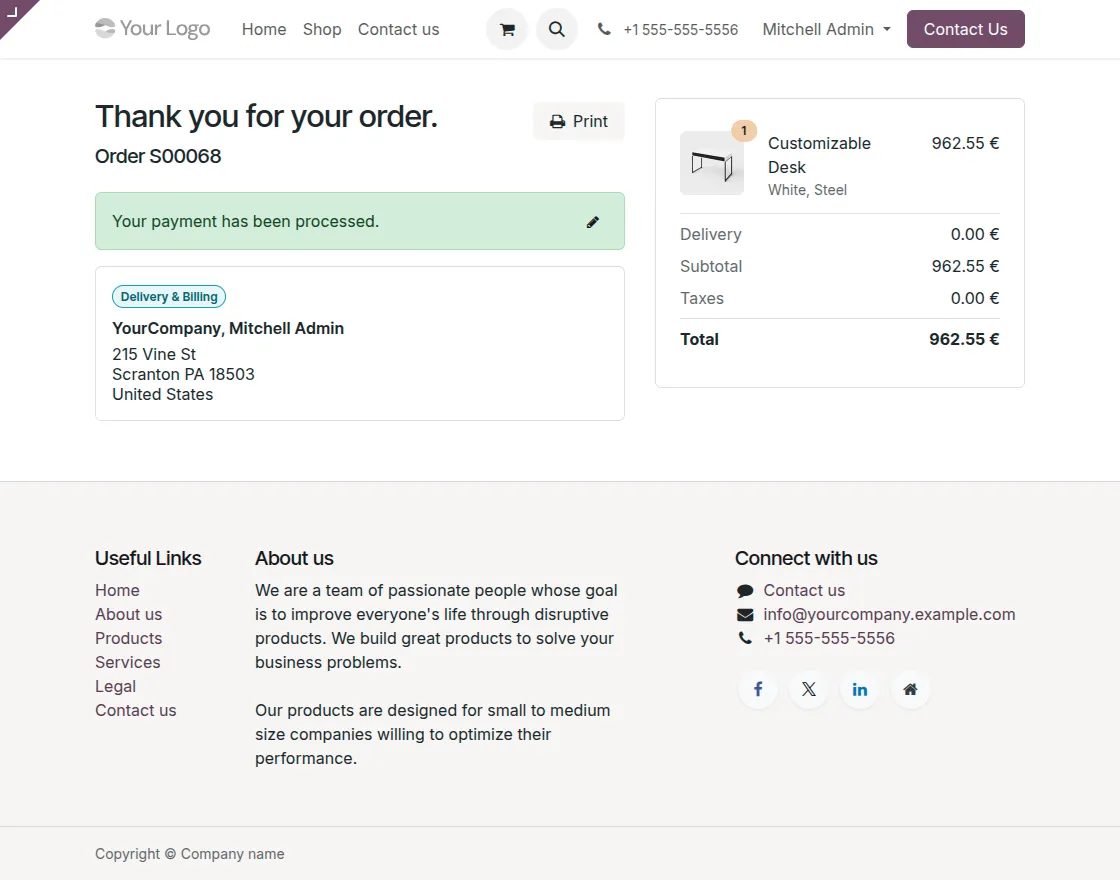Open the Legal link in Useful Links
Viewport: 1120px width, 880px height.
(x=115, y=686)
